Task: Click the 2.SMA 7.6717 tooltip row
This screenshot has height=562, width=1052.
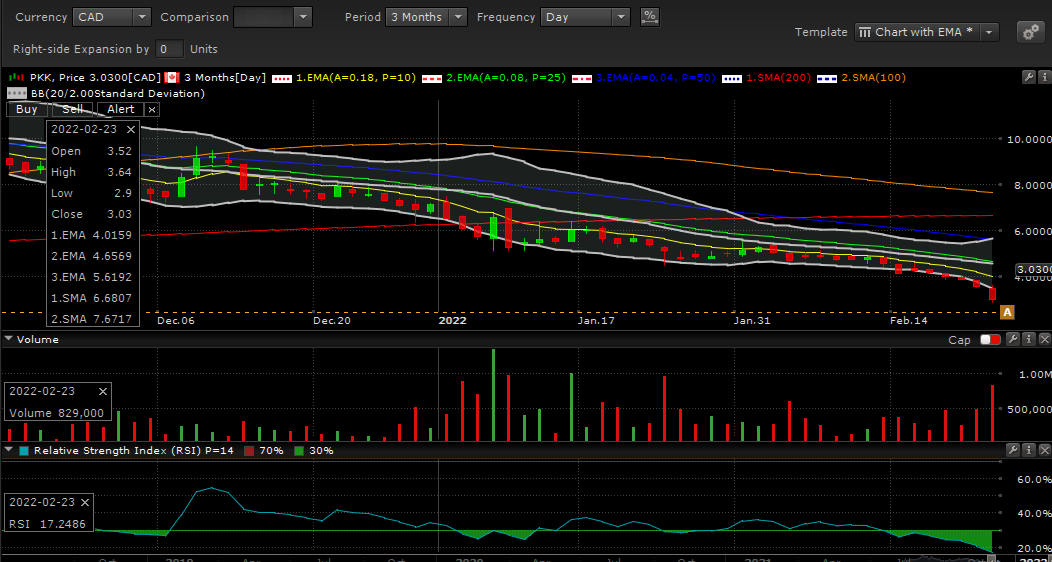Action: (92, 319)
